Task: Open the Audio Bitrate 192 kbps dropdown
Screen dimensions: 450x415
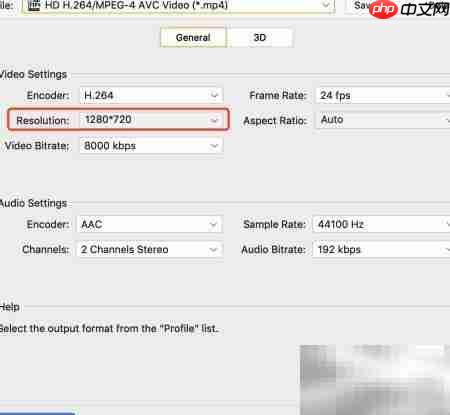Action: [x=381, y=249]
